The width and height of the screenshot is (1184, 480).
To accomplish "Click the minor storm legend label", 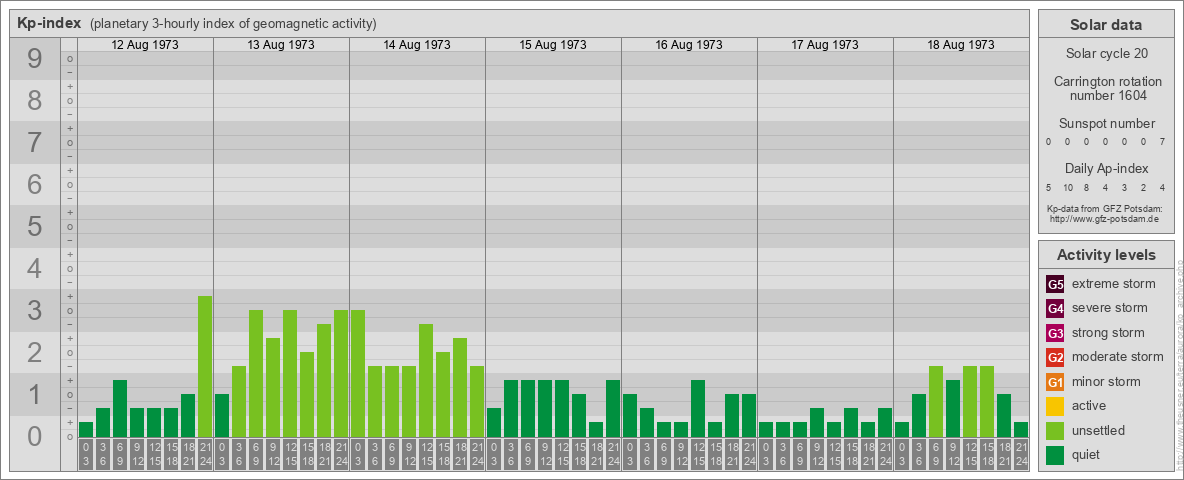I will (1106, 382).
